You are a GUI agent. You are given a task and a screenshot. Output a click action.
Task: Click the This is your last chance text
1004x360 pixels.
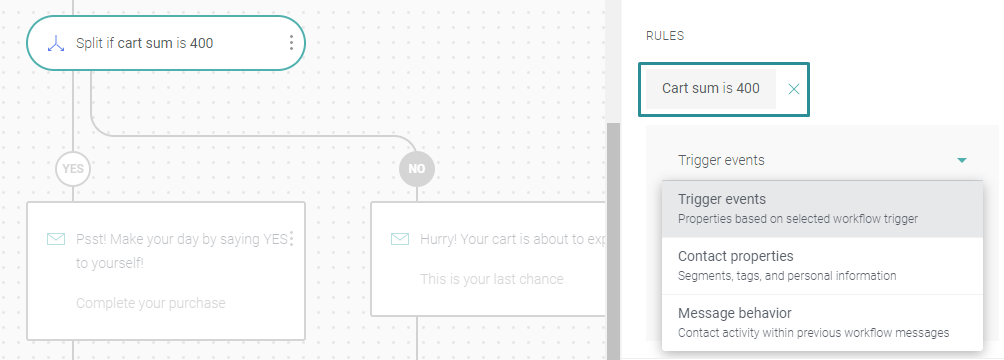[x=492, y=279]
